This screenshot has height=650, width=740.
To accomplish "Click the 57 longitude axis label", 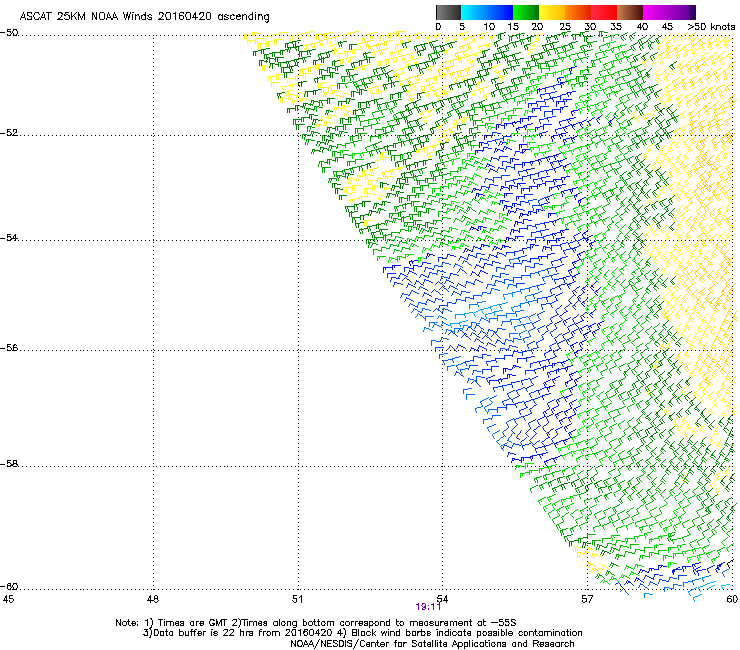I will (587, 599).
